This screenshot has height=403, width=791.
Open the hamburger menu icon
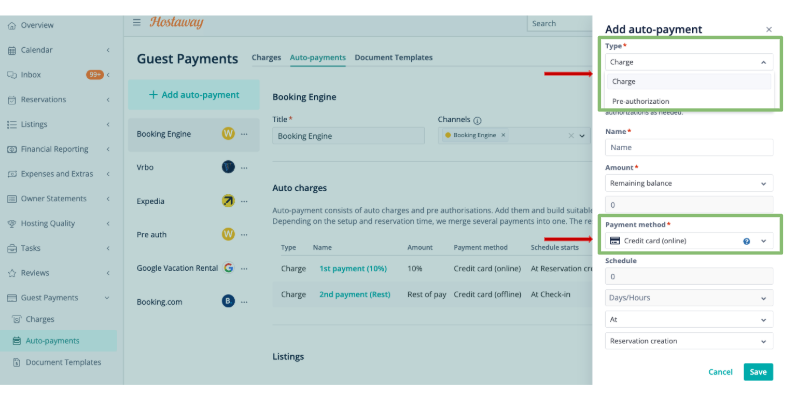point(137,22)
